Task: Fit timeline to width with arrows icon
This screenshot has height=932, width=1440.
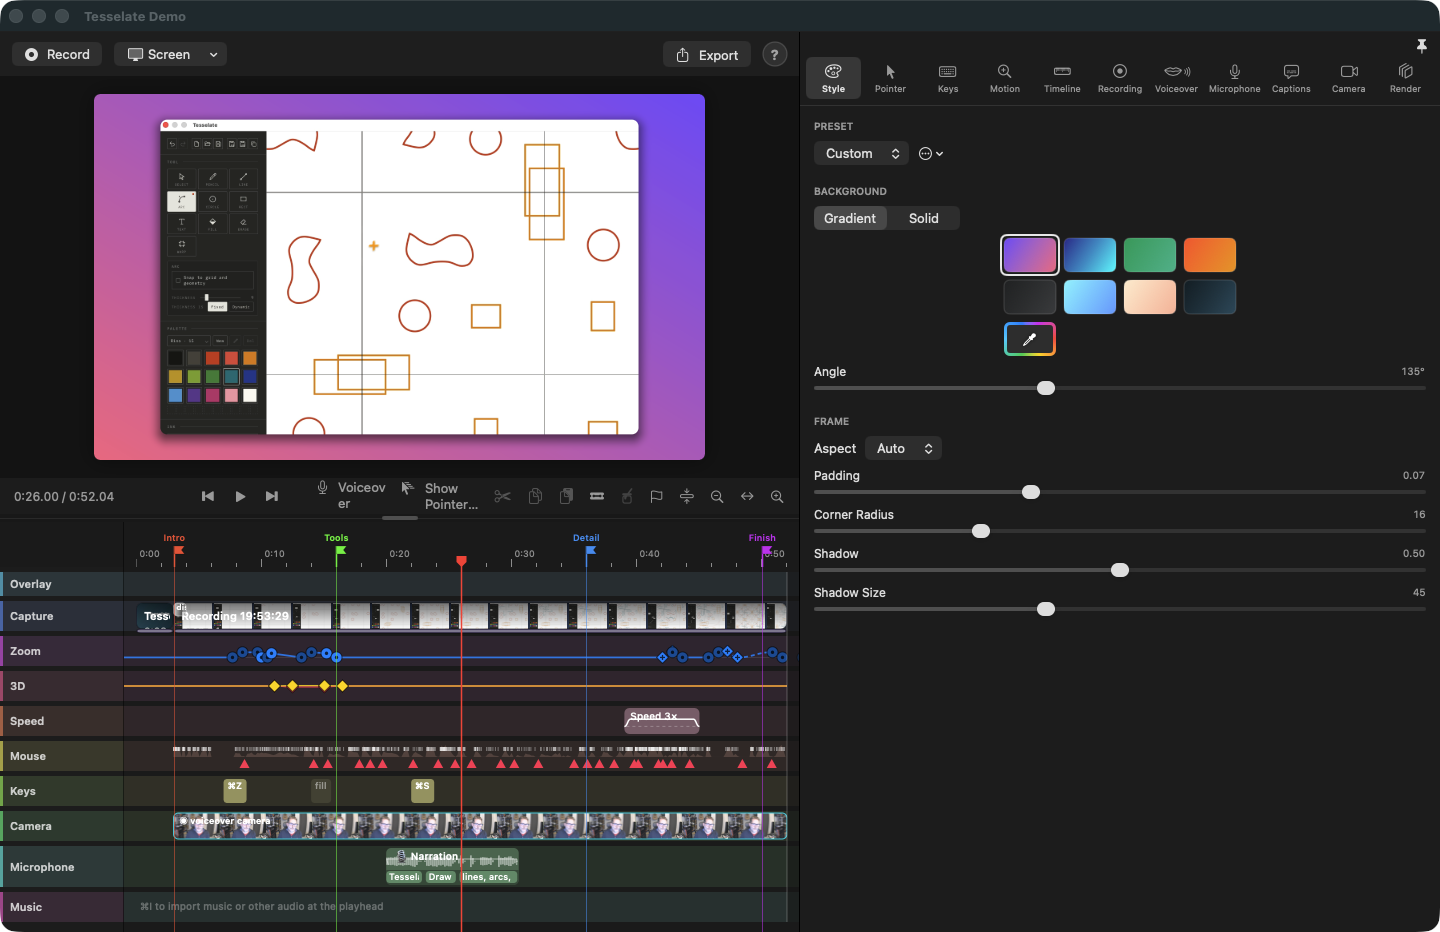Action: click(747, 496)
